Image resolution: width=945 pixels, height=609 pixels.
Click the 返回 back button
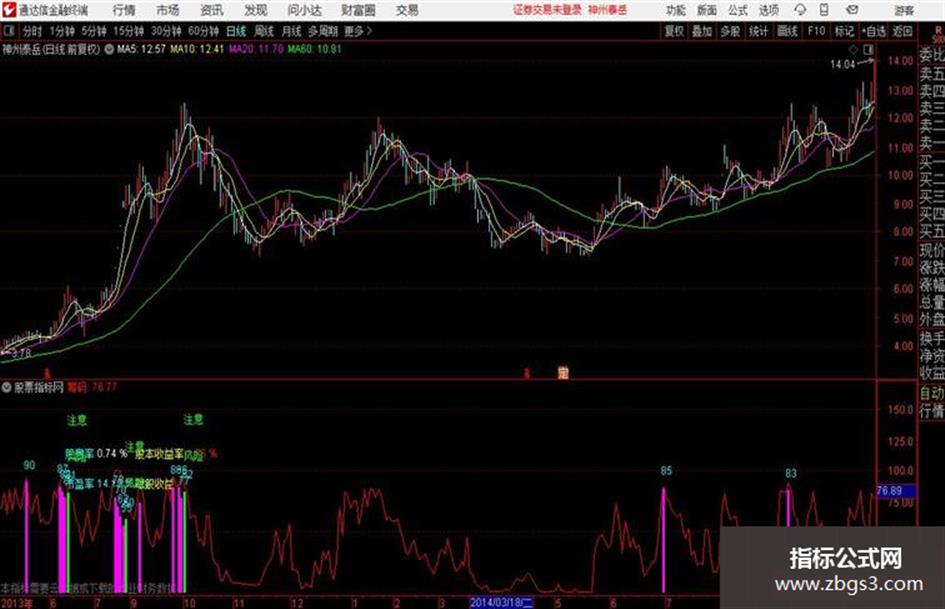tap(902, 31)
